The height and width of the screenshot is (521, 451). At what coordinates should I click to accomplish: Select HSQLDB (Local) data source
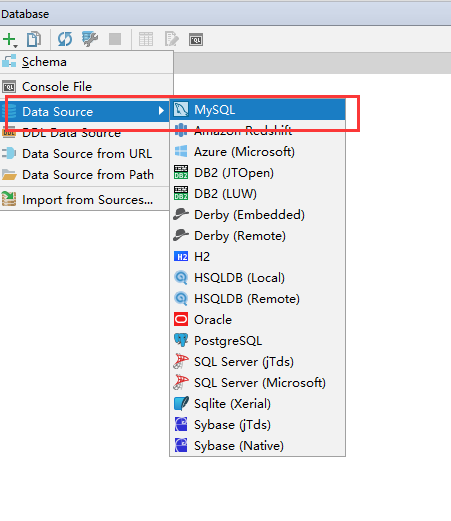coord(257,278)
